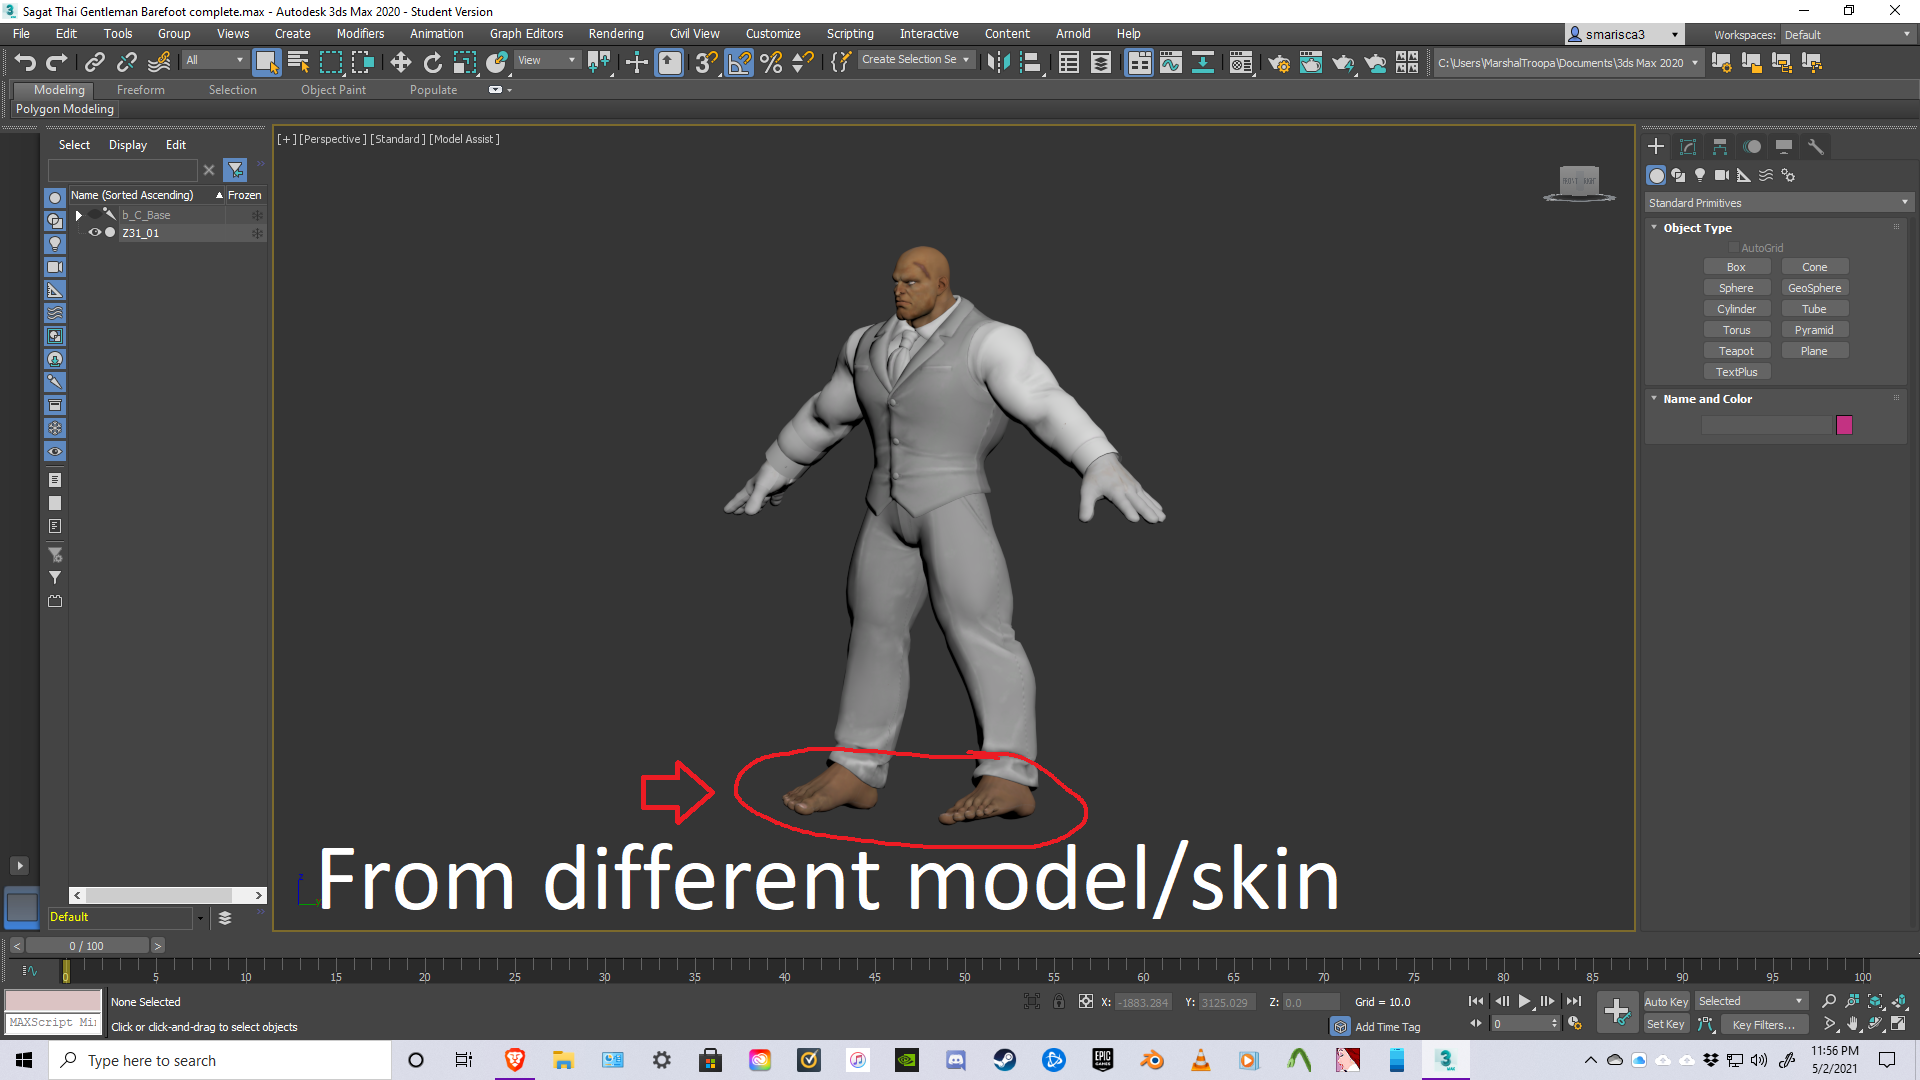Image resolution: width=1920 pixels, height=1080 pixels.
Task: Switch to the Object Paint ribbon tab
Action: pyautogui.click(x=333, y=90)
